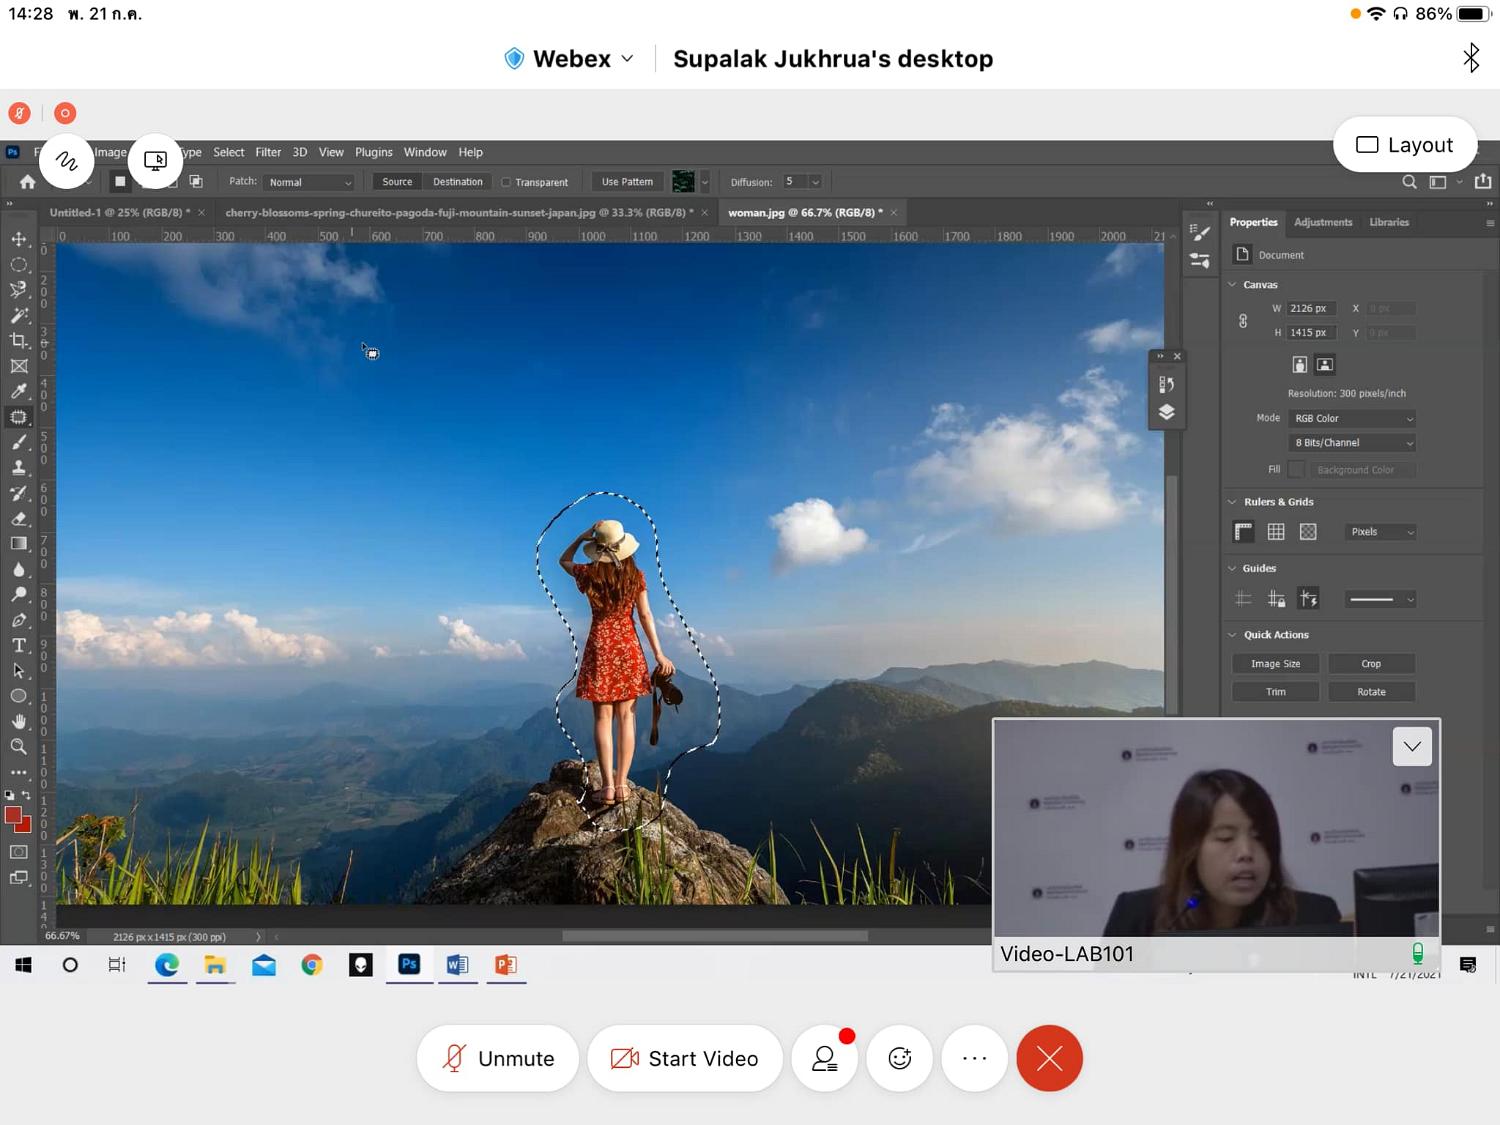The height and width of the screenshot is (1125, 1500).
Task: Open the 8 Bits/Channel dropdown
Action: [x=1353, y=443]
